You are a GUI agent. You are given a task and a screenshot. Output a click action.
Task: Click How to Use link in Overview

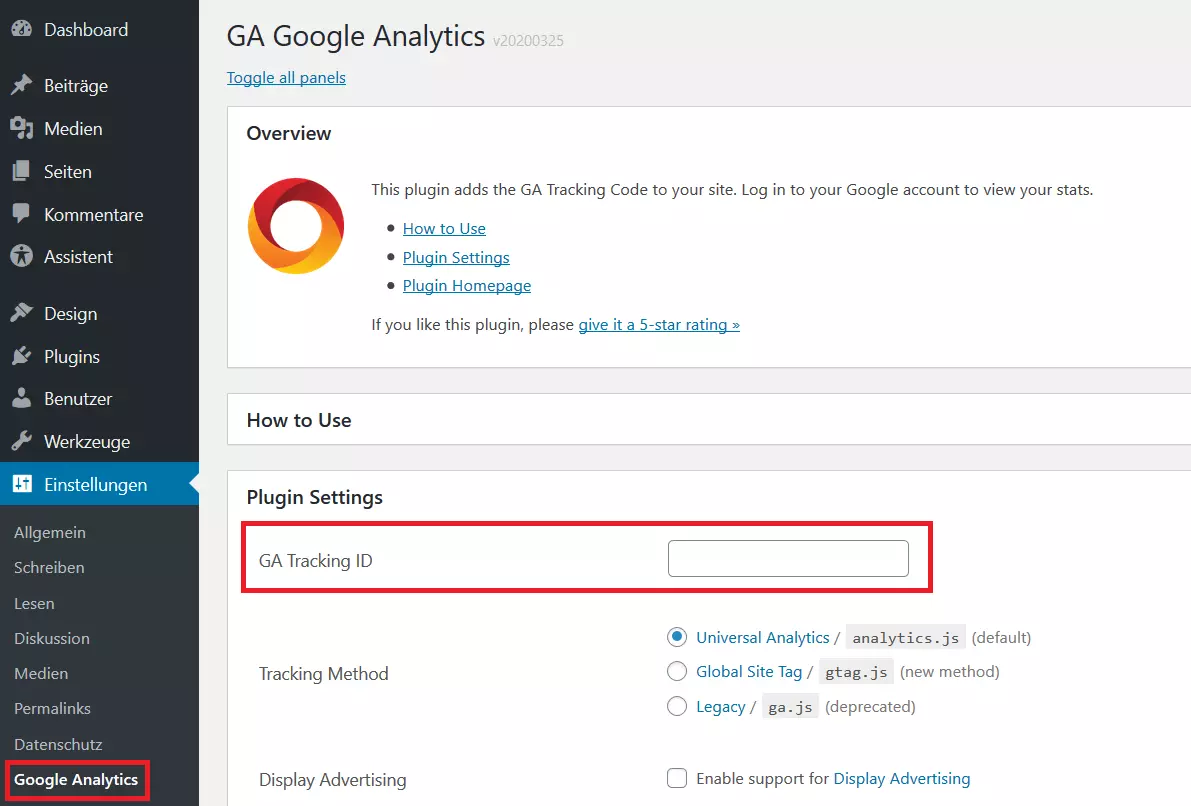(x=444, y=229)
